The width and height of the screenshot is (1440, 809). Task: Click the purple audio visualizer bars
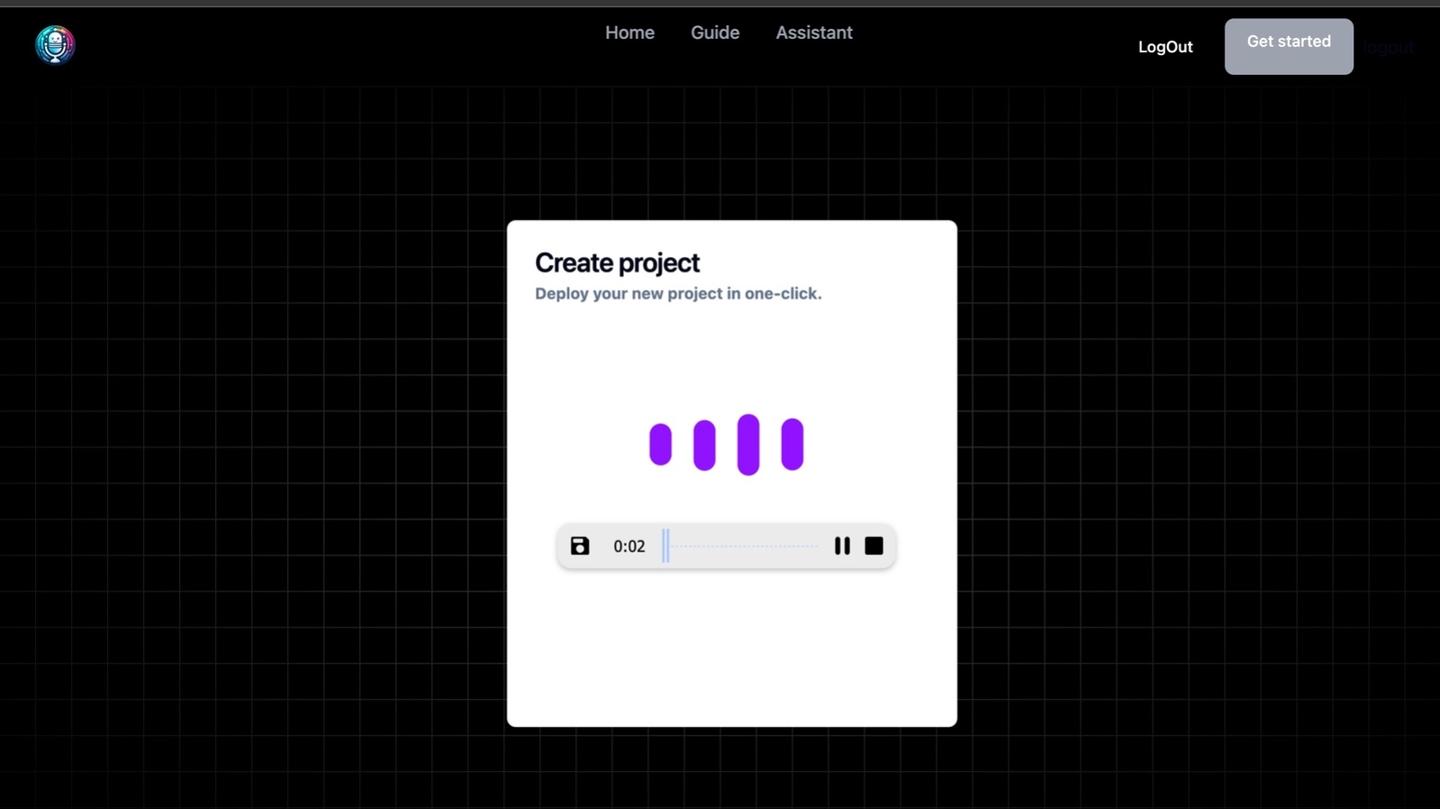pos(726,444)
